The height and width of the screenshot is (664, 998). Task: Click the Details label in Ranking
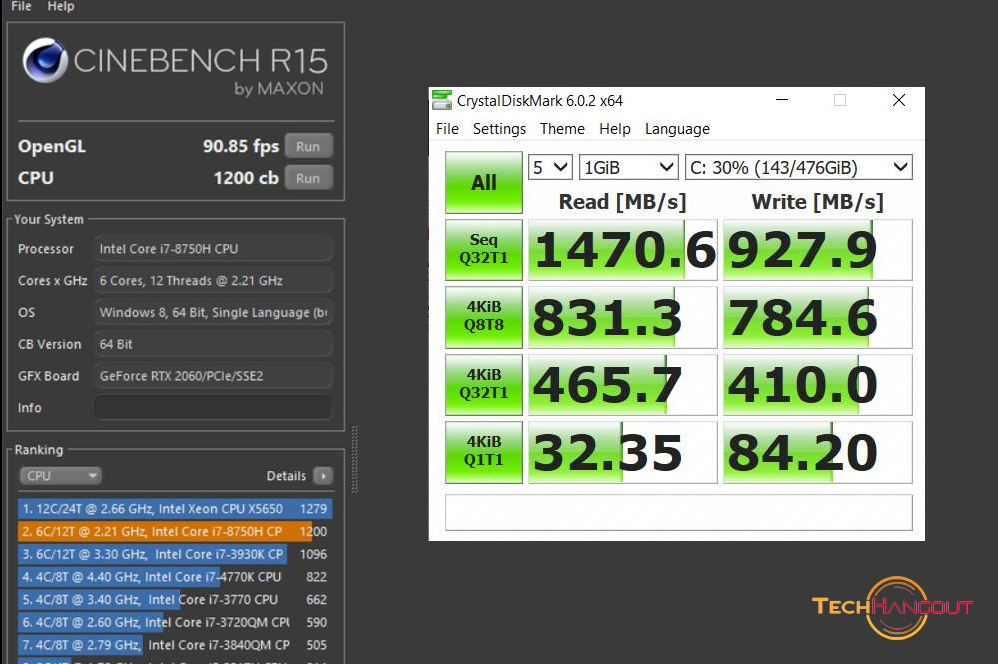click(286, 476)
